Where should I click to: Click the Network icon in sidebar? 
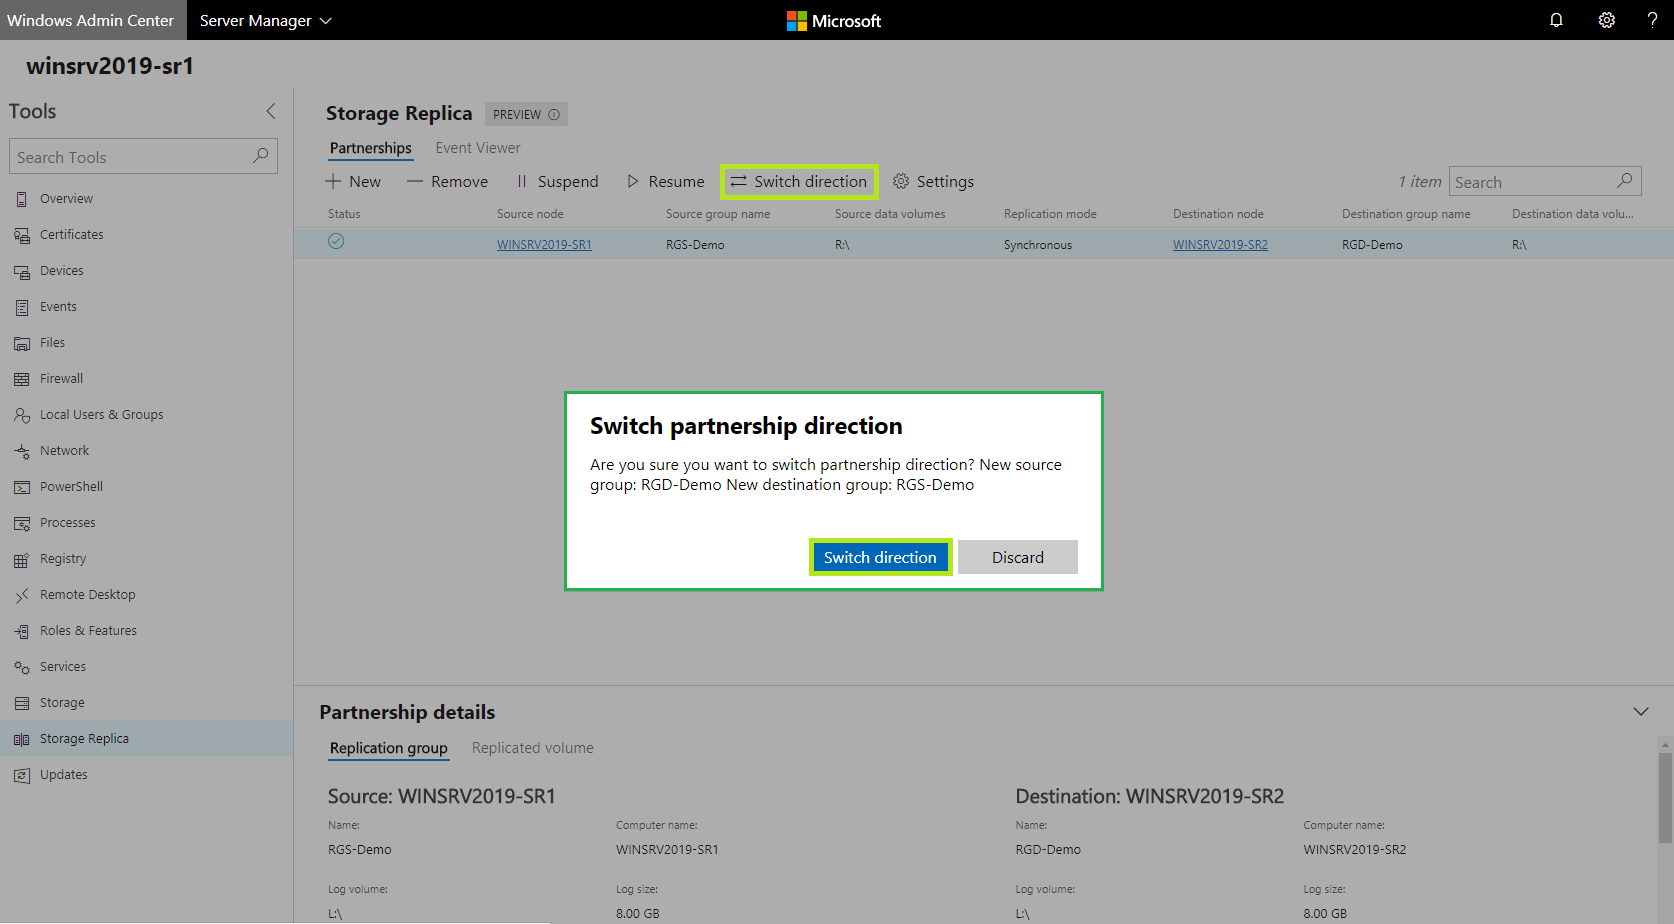coord(21,451)
